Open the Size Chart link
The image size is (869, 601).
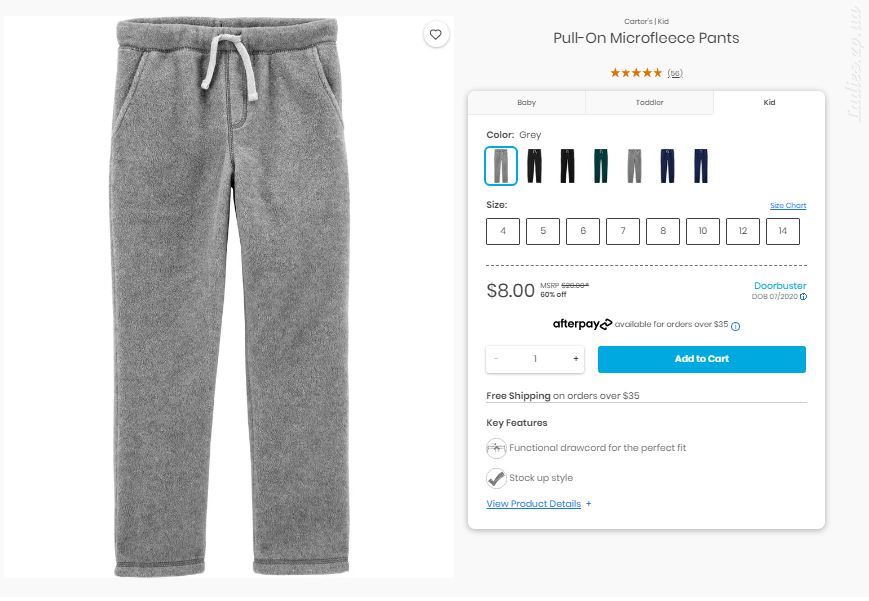788,205
